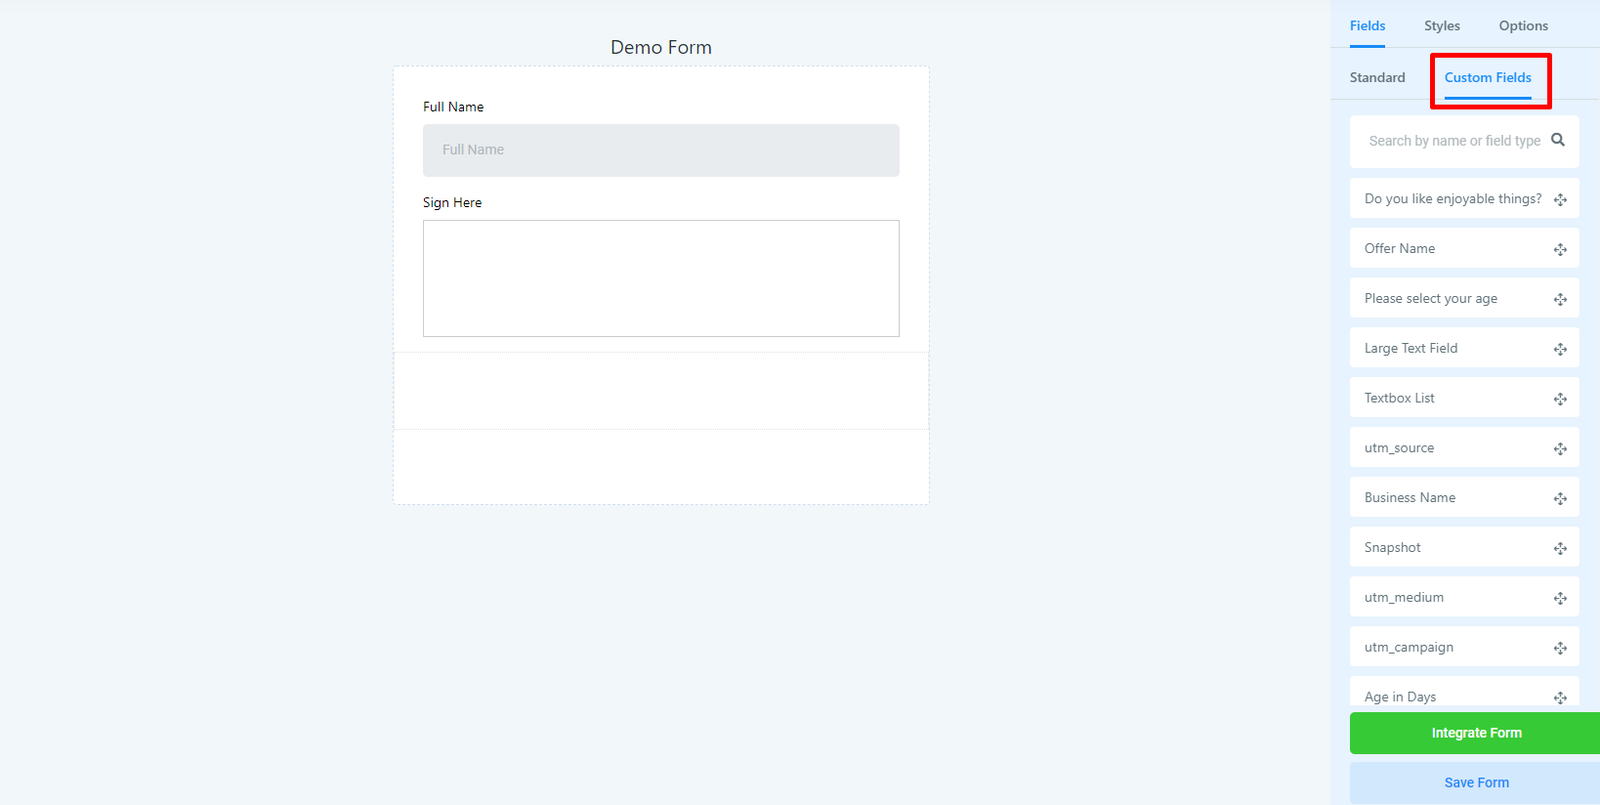
Task: Click move icon beside utm_campaign
Action: pyautogui.click(x=1560, y=648)
